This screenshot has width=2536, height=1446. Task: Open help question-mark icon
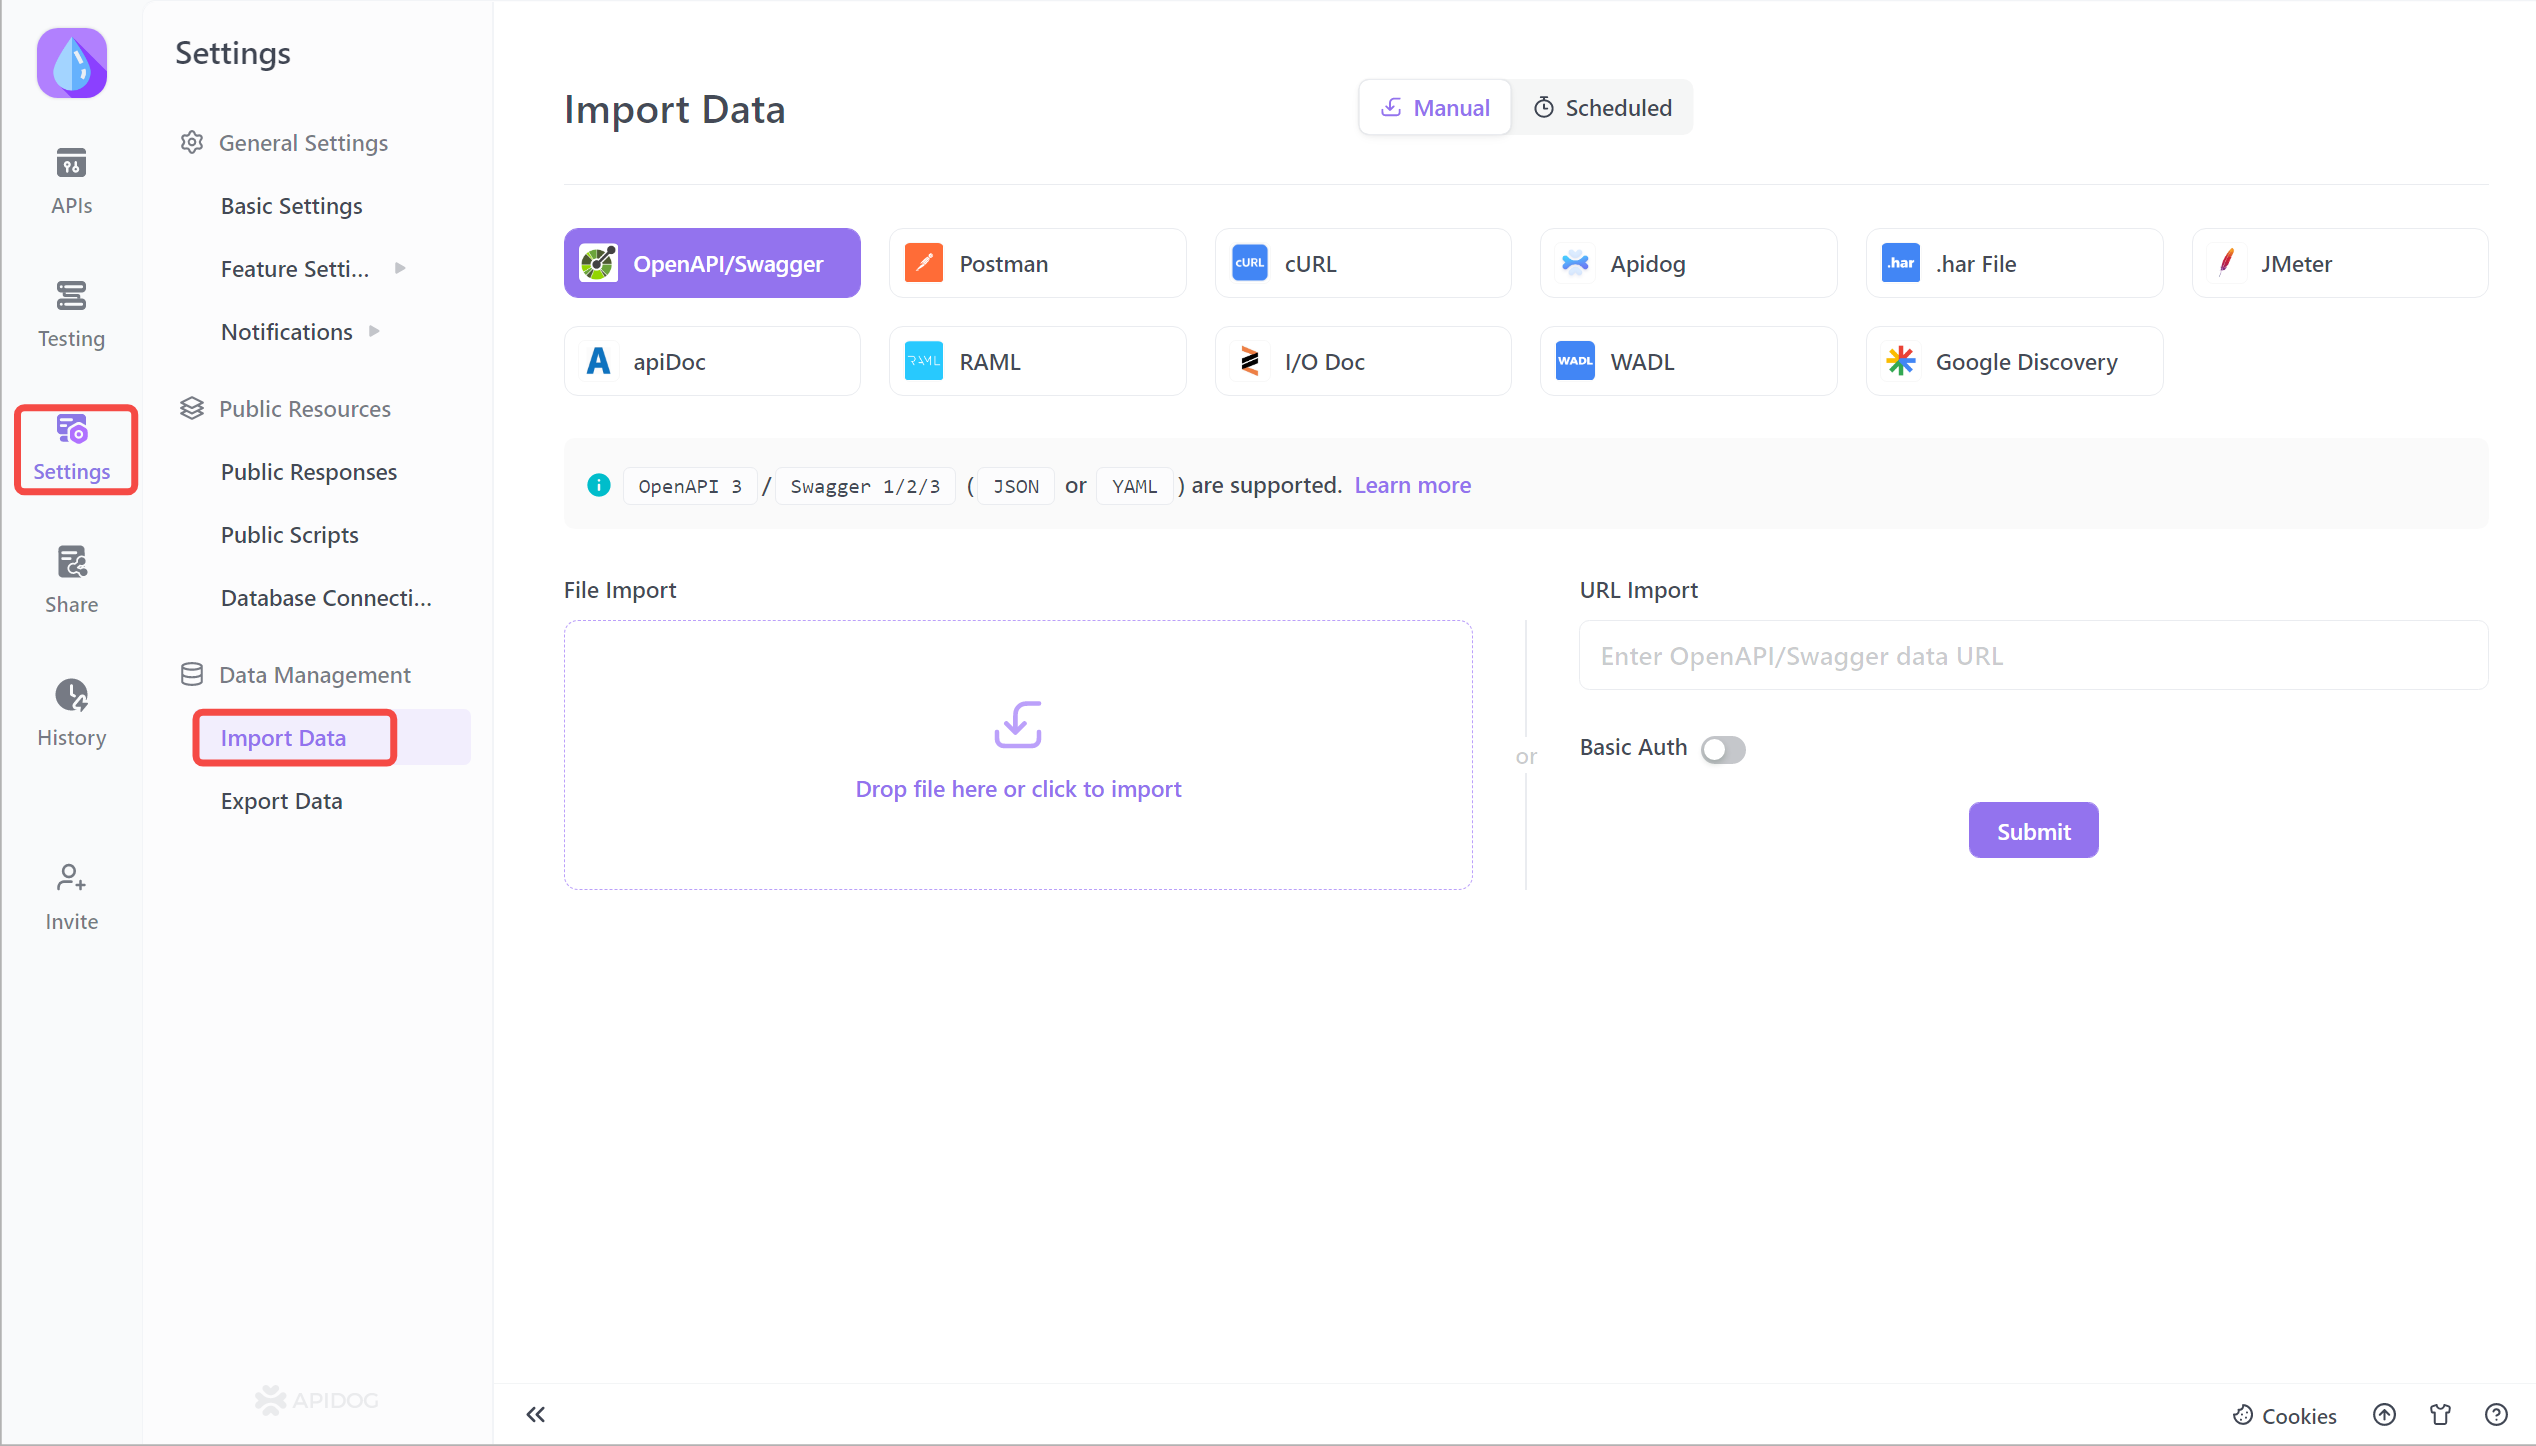2496,1414
